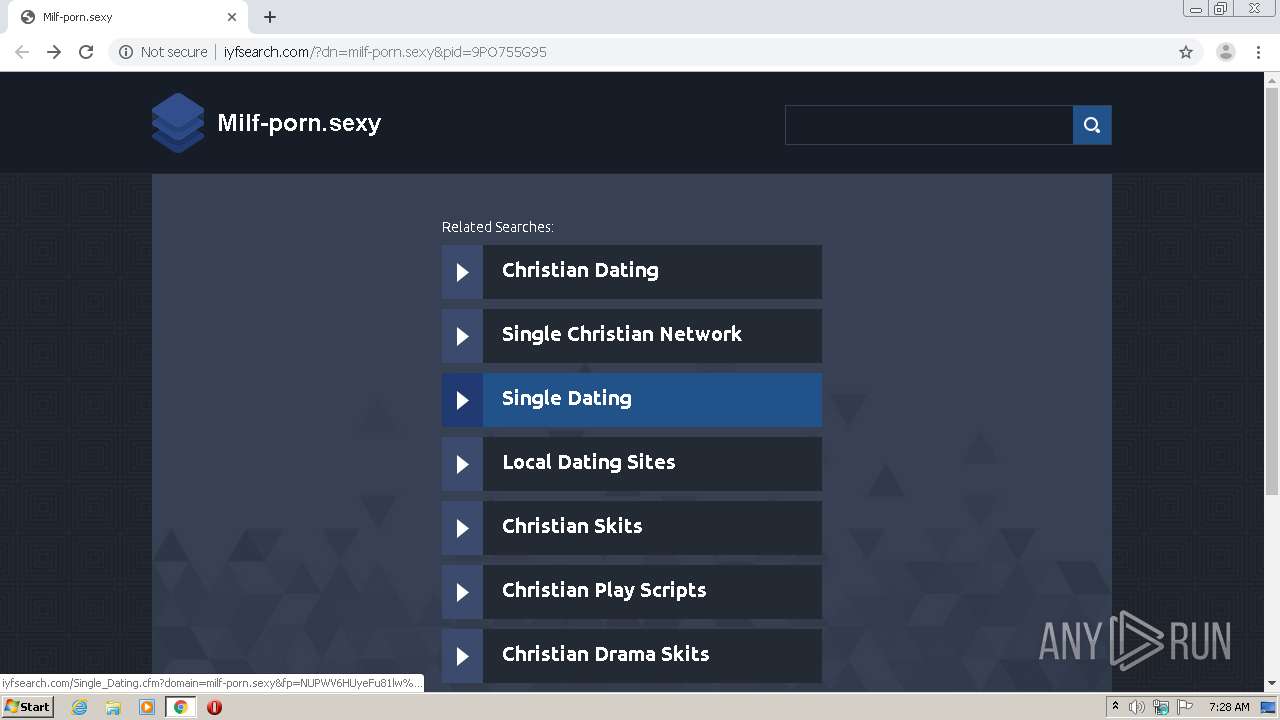The image size is (1280, 720).
Task: Close the Milf-porn.sexy tab
Action: coord(232,17)
